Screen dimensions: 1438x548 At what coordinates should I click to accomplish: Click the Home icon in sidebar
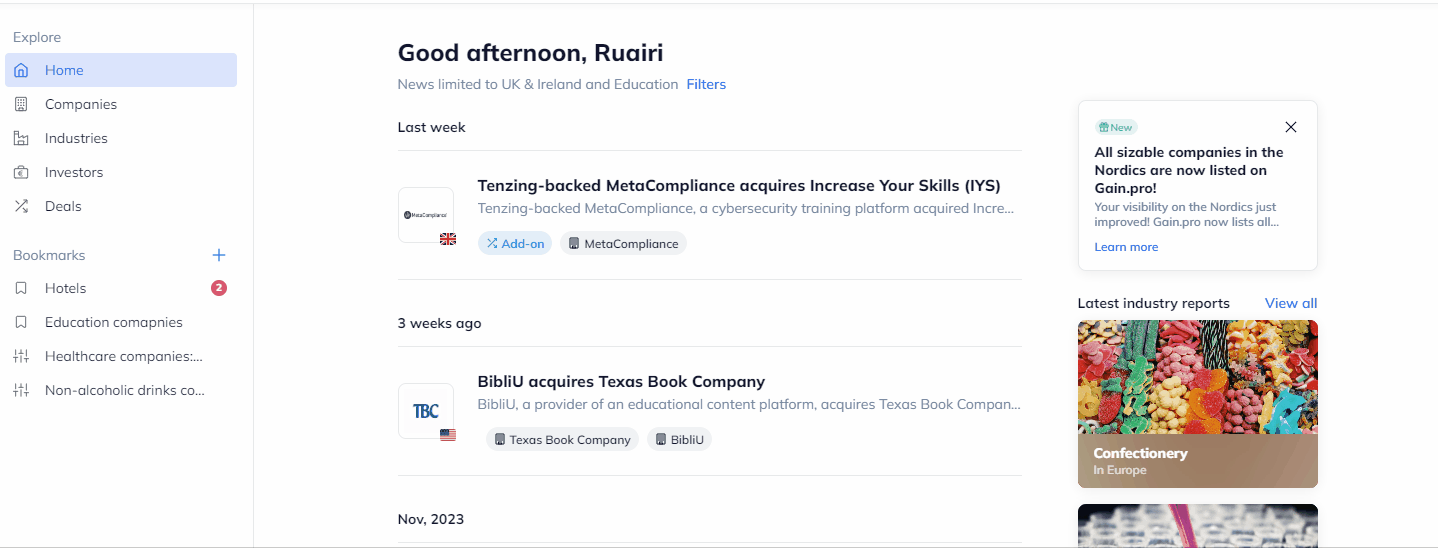click(x=21, y=70)
